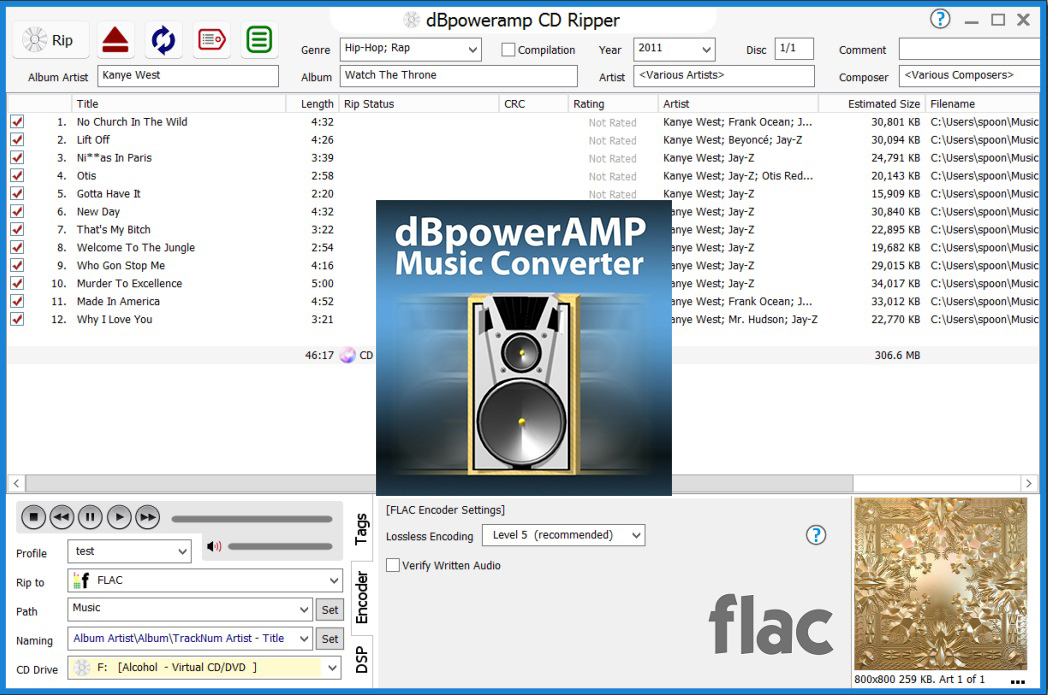
Task: Click the Album name field
Action: 458,76
